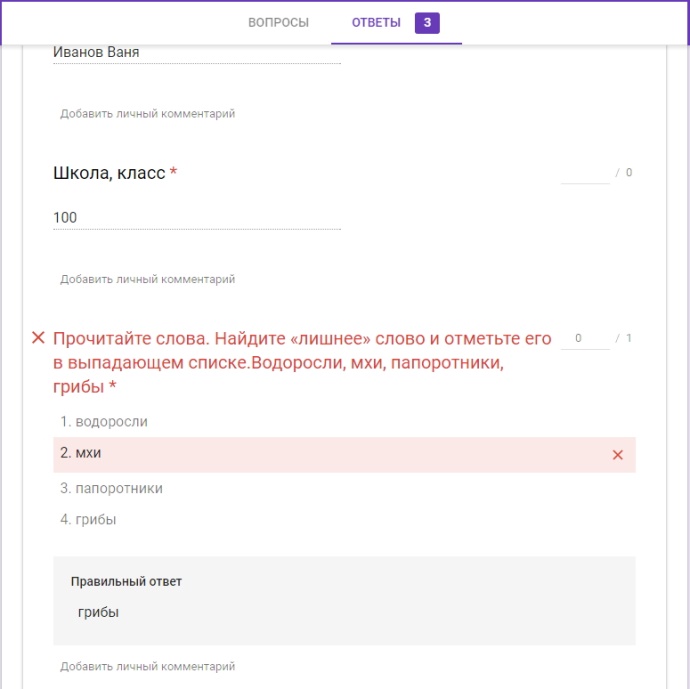Switch to the ВОПРОСЫ tab

pos(278,22)
